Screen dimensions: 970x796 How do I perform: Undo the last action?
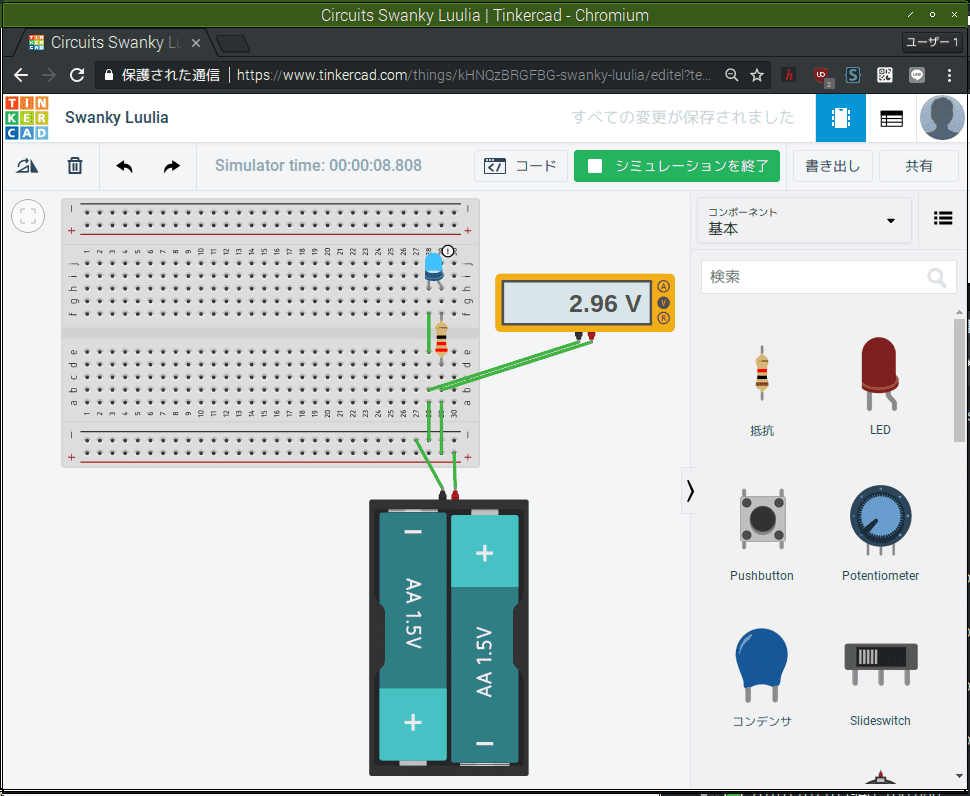click(124, 166)
